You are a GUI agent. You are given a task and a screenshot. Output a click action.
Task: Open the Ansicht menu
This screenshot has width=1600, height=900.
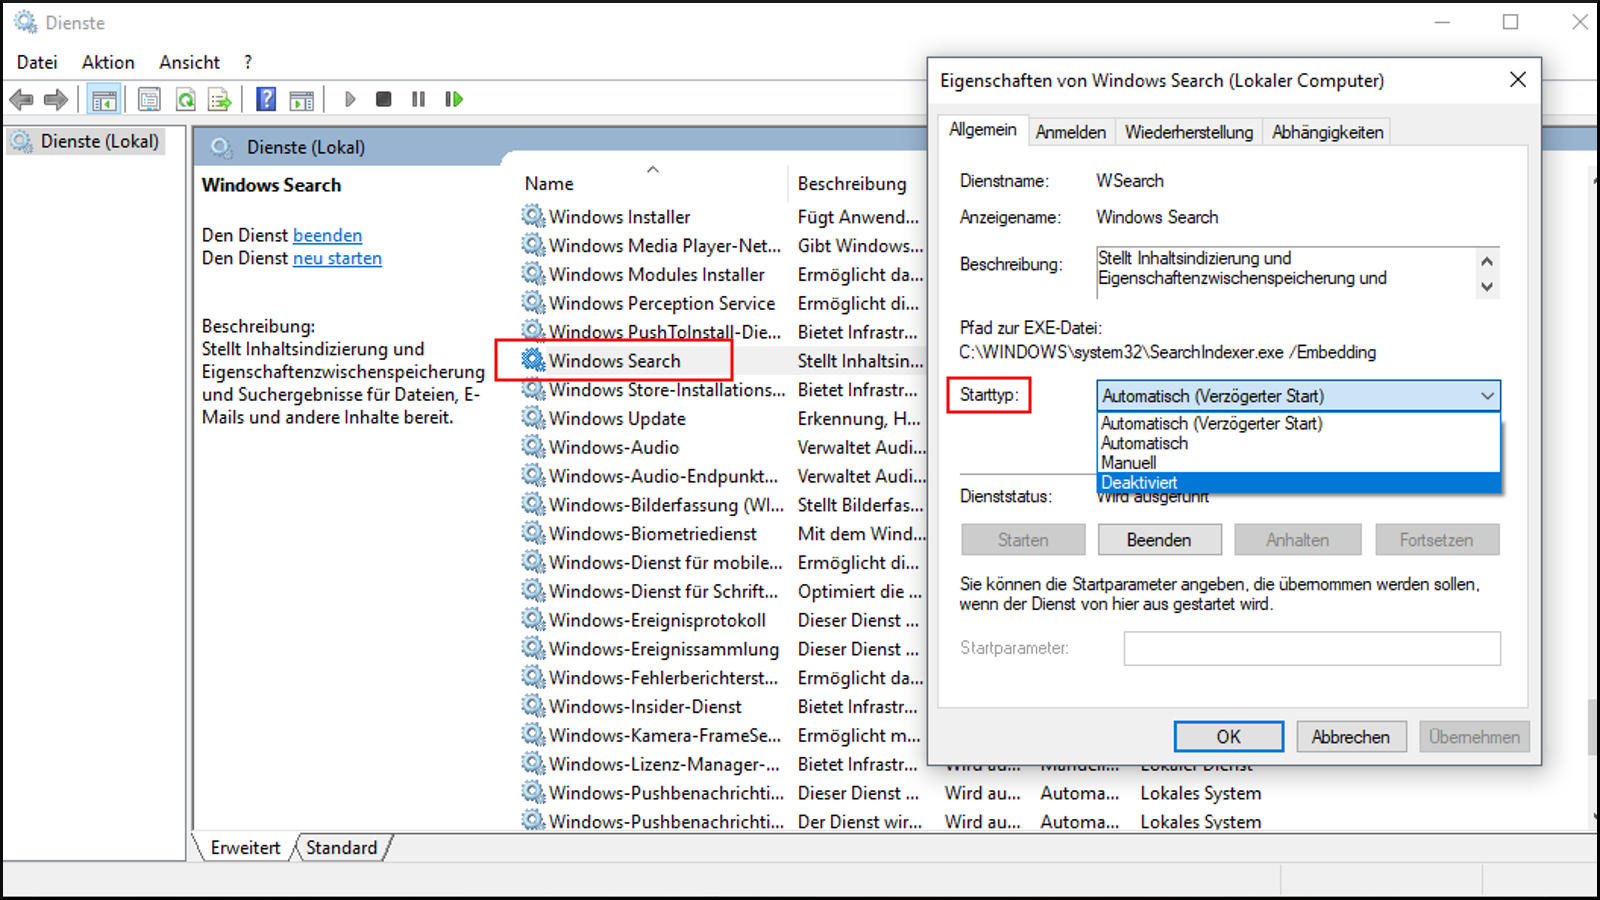[189, 62]
